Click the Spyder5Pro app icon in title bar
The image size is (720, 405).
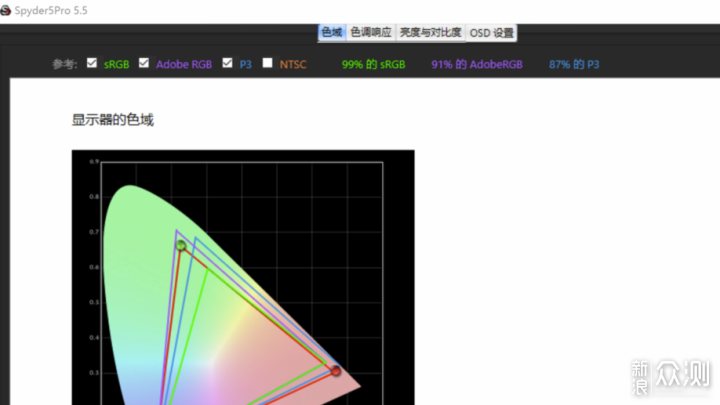5,10
